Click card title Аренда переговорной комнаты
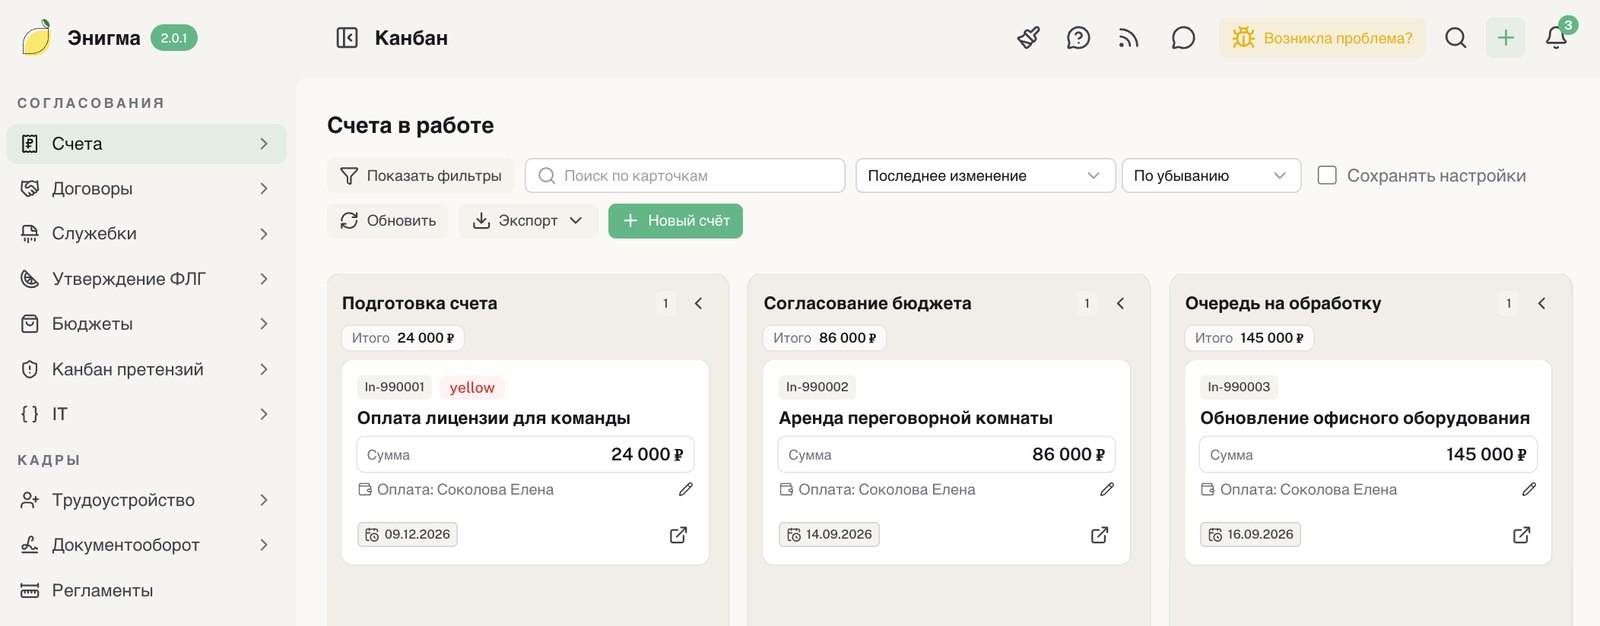Screen dimensions: 1600x626 (916, 418)
